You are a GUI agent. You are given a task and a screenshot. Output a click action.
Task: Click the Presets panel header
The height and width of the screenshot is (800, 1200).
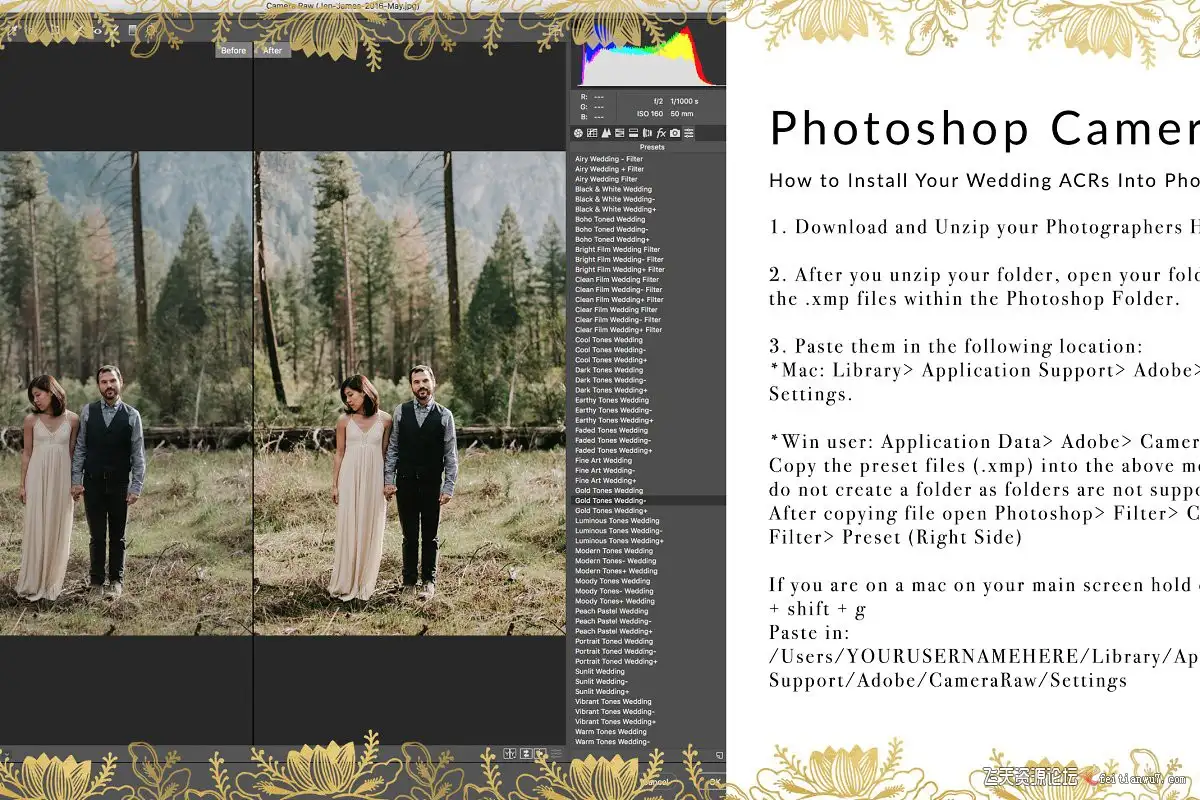click(651, 147)
